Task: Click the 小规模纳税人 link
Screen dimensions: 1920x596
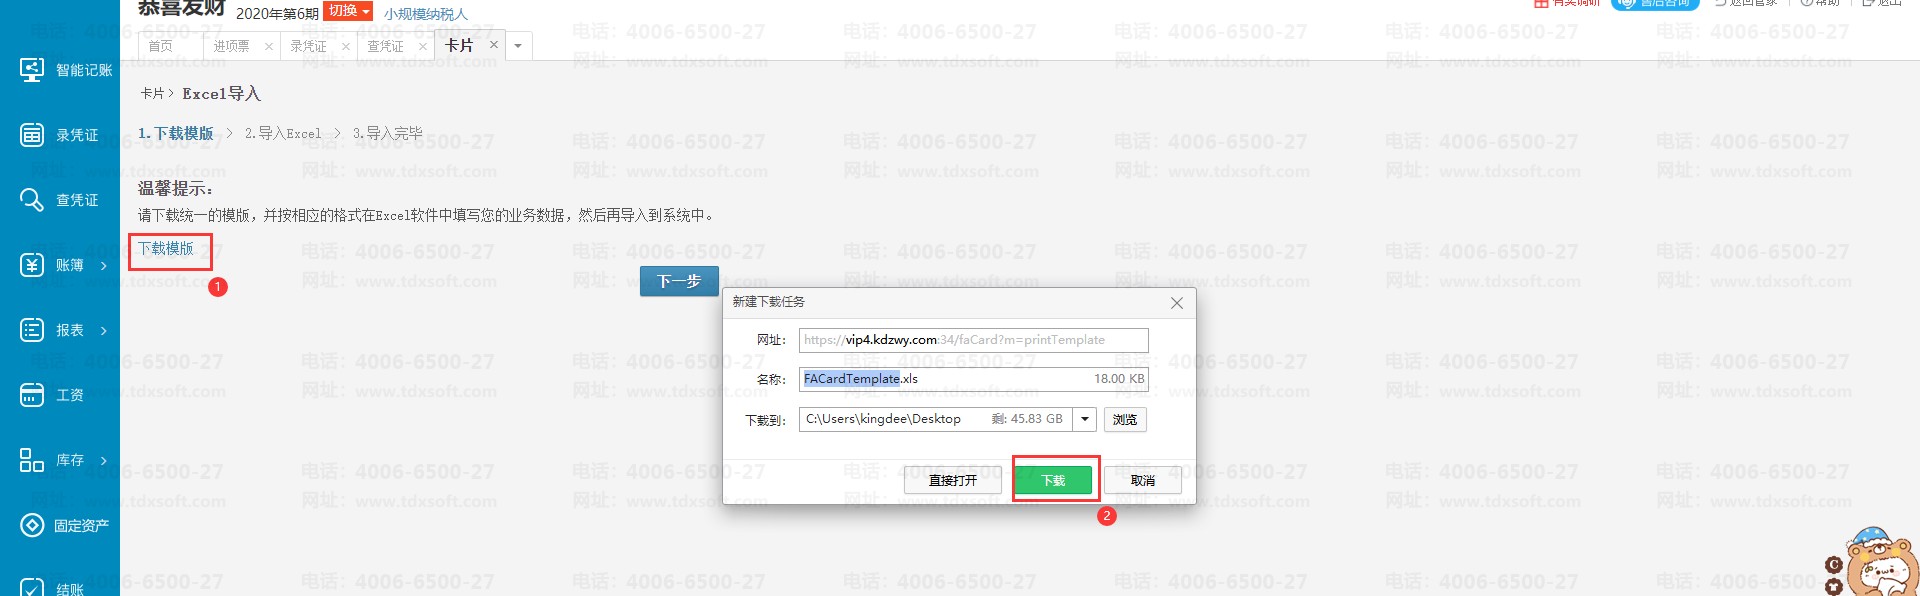Action: coord(426,14)
